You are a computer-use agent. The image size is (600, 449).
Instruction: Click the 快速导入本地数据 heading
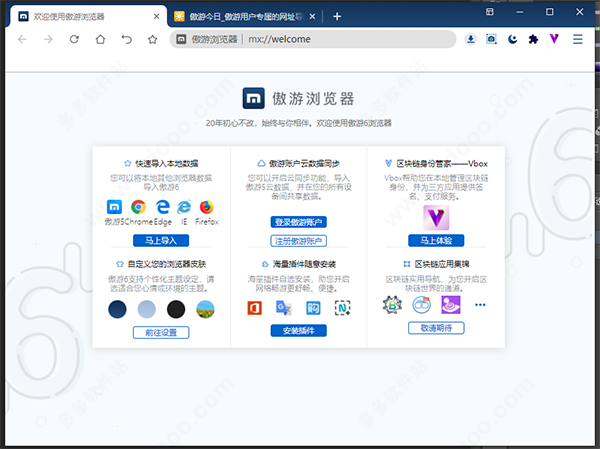[x=166, y=163]
